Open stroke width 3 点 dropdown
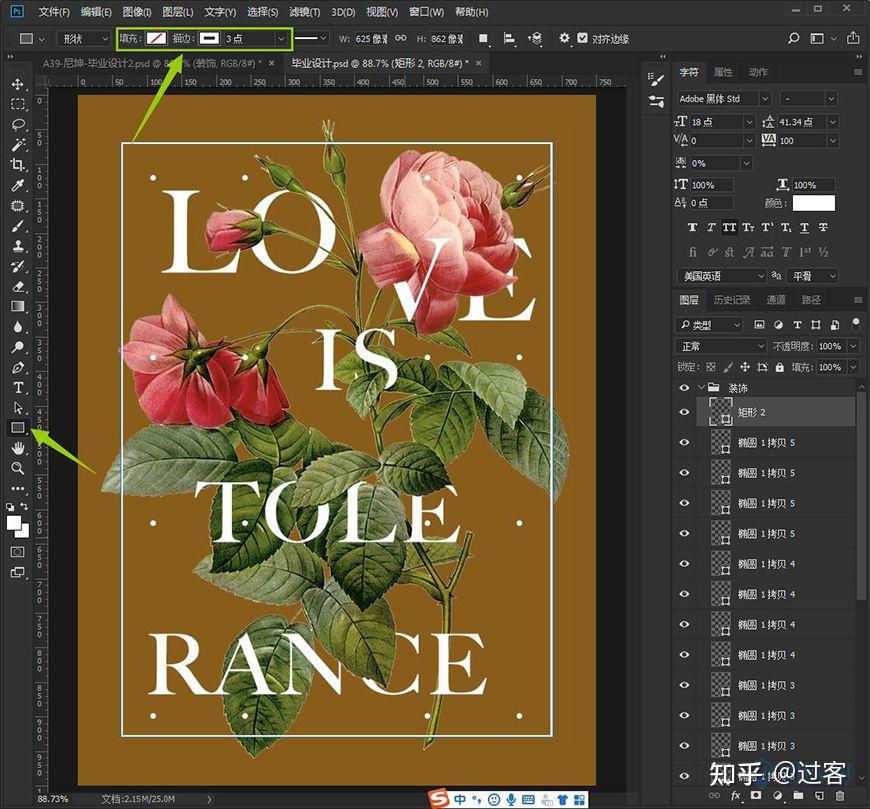 [281, 38]
